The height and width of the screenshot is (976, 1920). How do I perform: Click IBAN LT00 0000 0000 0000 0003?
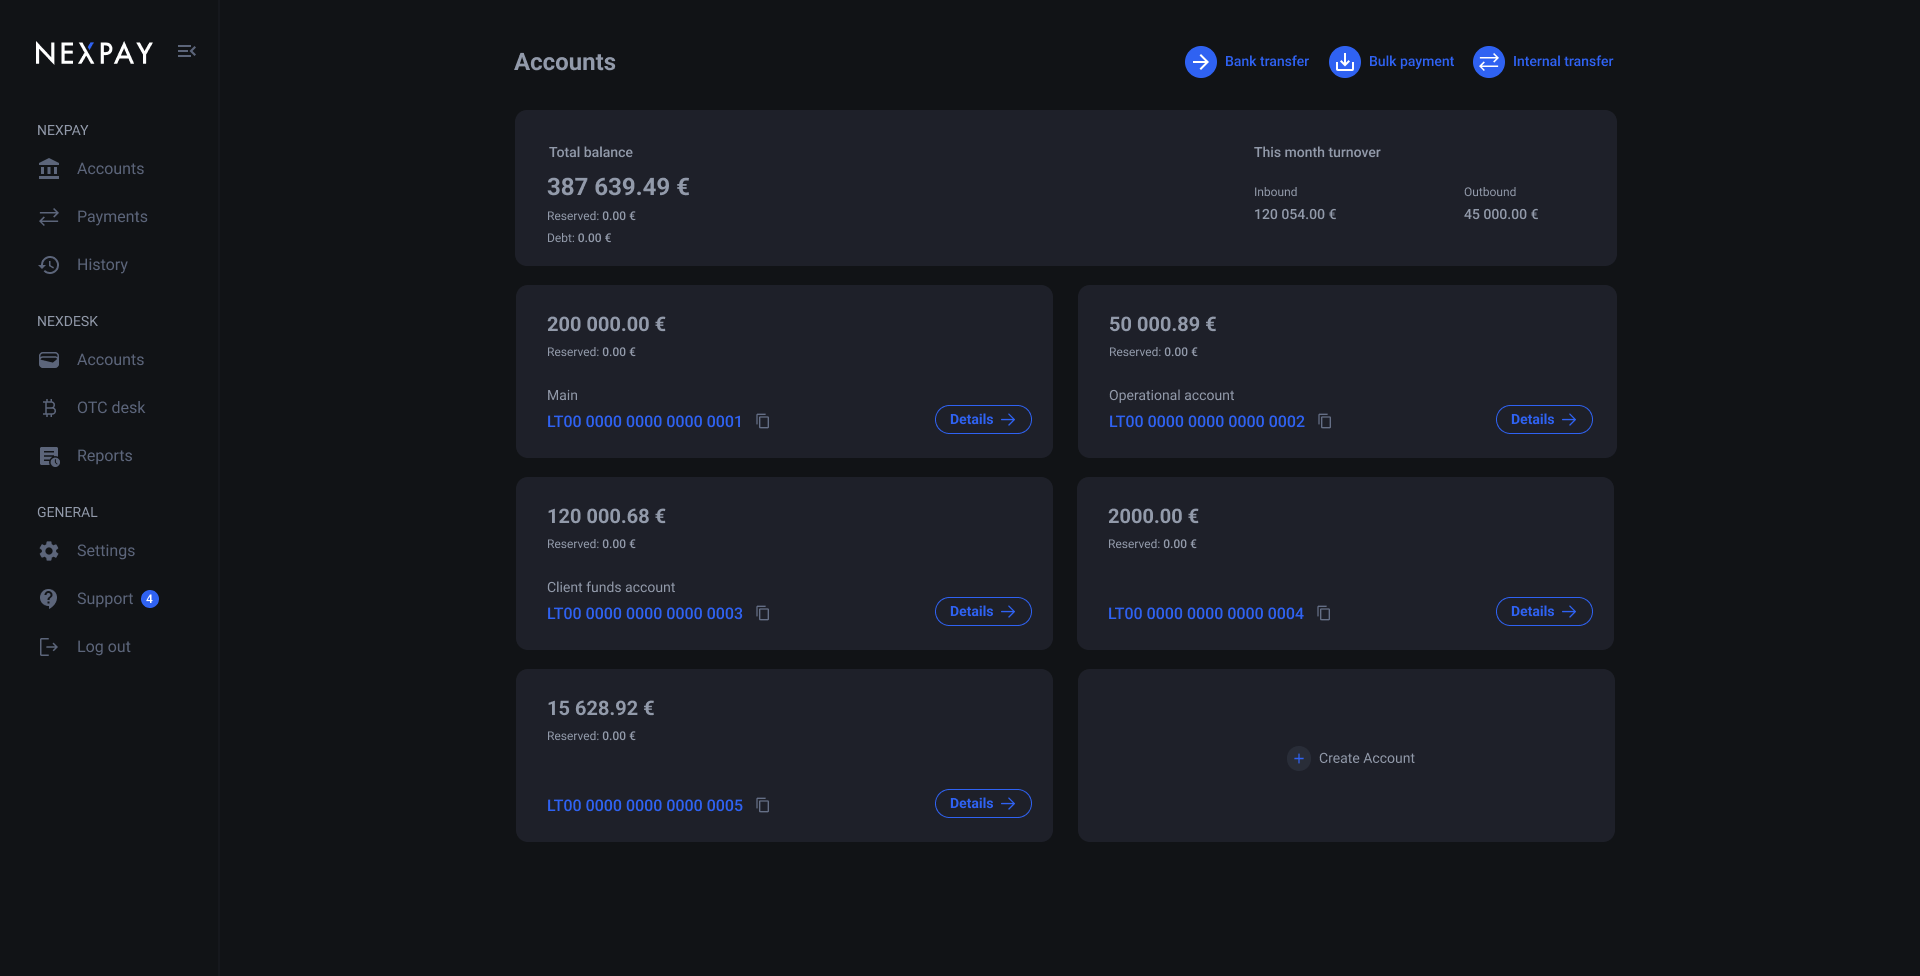point(644,614)
